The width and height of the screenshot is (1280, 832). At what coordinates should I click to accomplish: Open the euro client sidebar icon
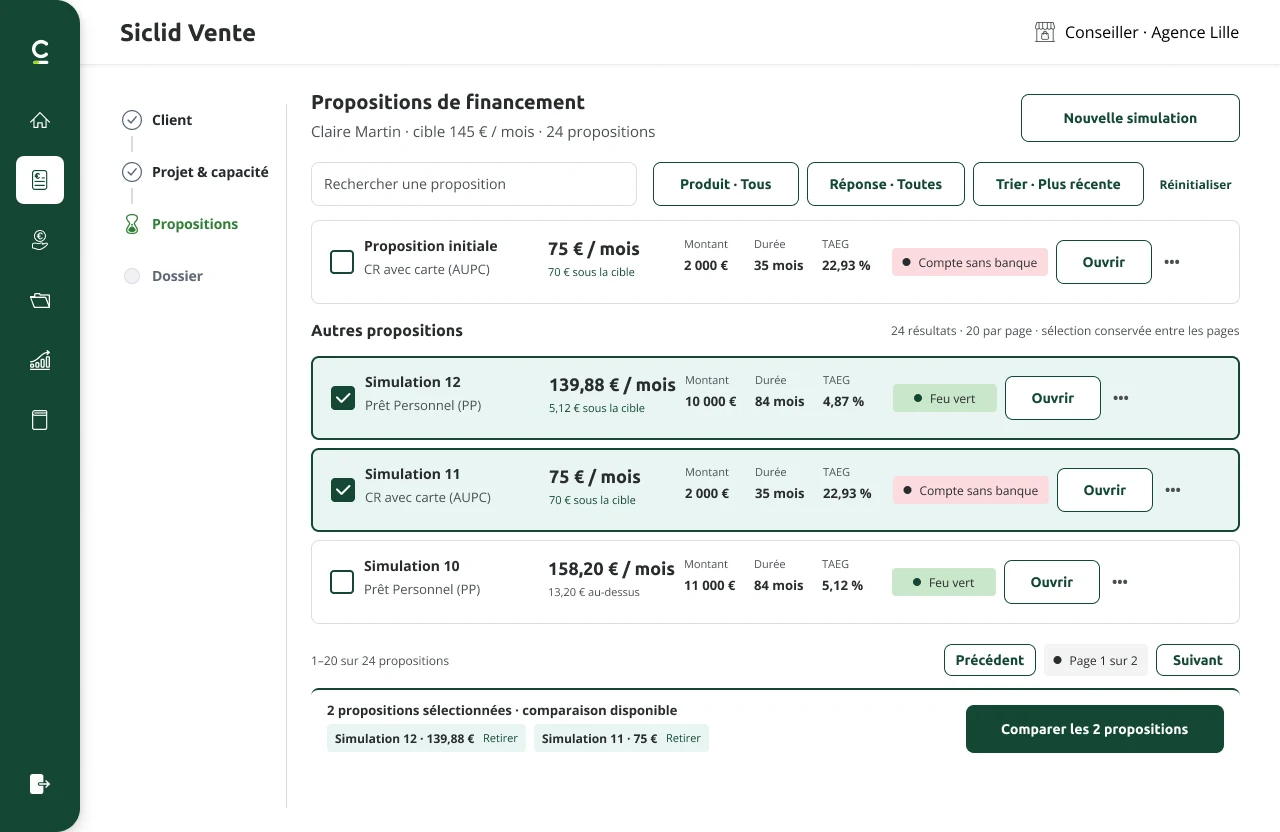click(x=40, y=240)
